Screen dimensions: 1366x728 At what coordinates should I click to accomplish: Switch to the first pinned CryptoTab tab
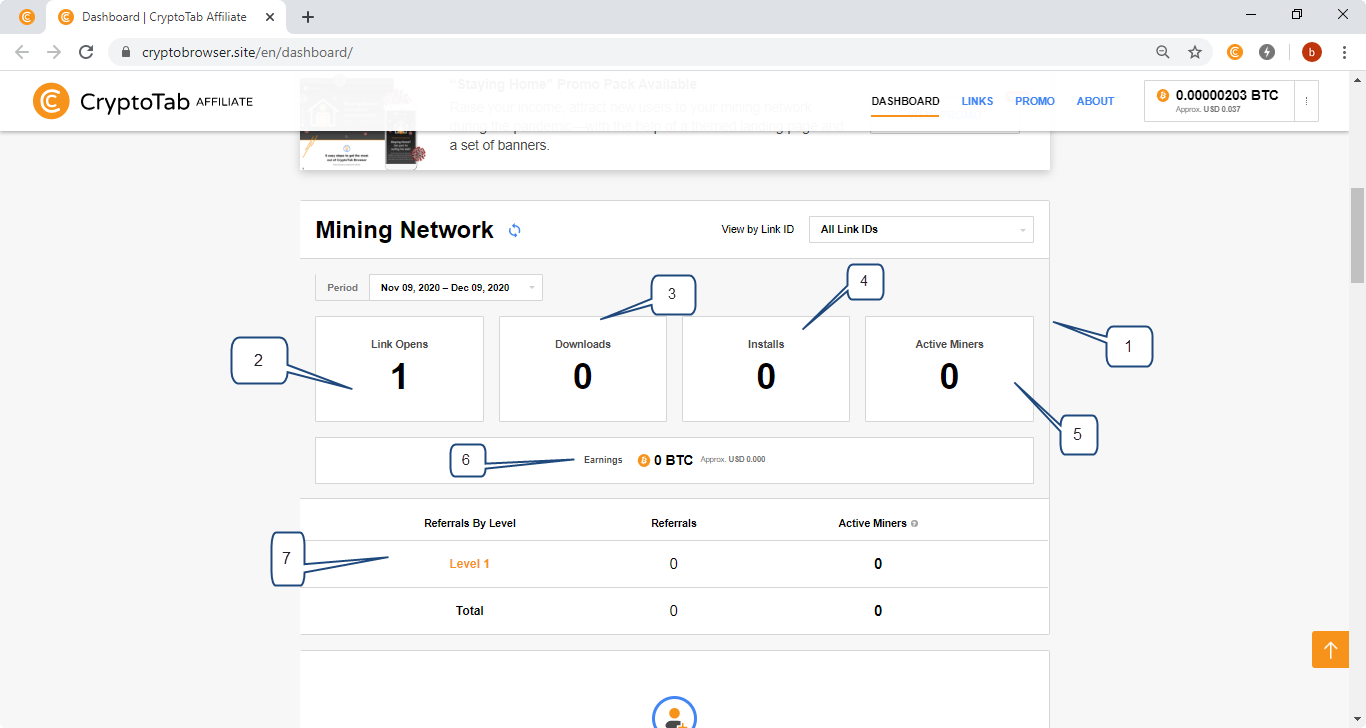pos(27,17)
